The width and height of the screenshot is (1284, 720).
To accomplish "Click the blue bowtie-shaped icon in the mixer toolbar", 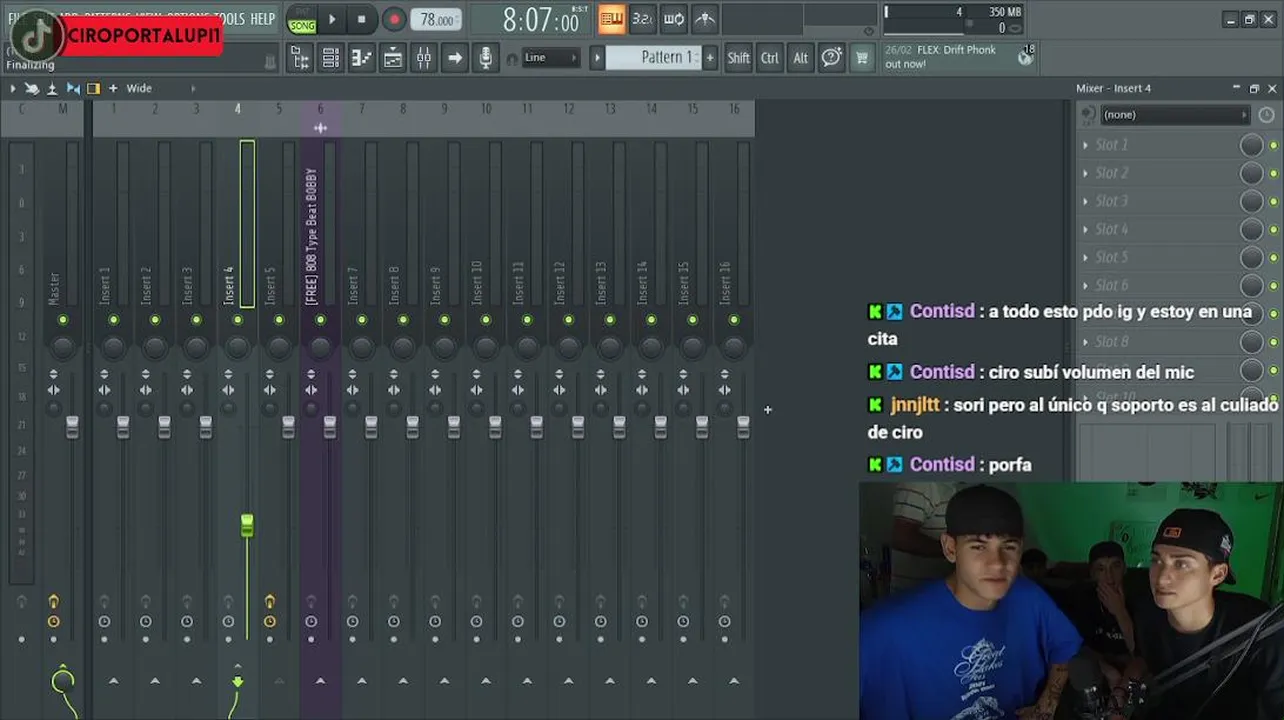I will point(73,88).
